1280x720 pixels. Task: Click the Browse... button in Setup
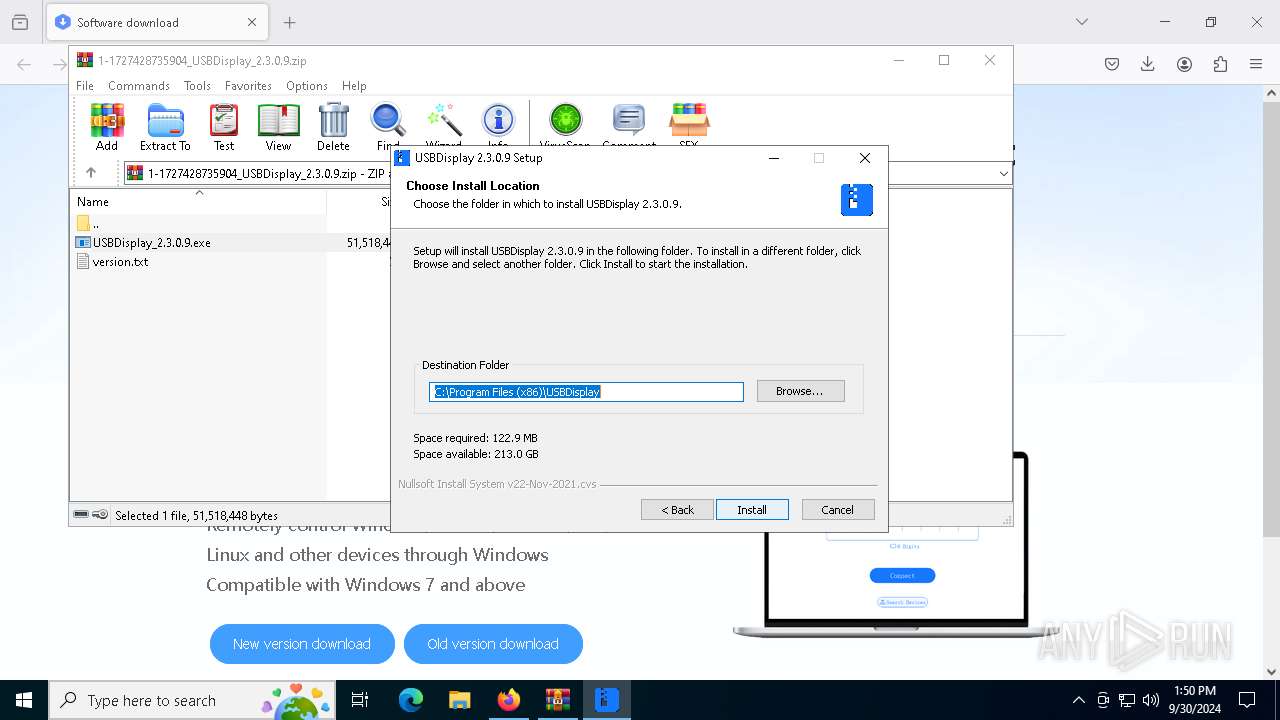(800, 391)
